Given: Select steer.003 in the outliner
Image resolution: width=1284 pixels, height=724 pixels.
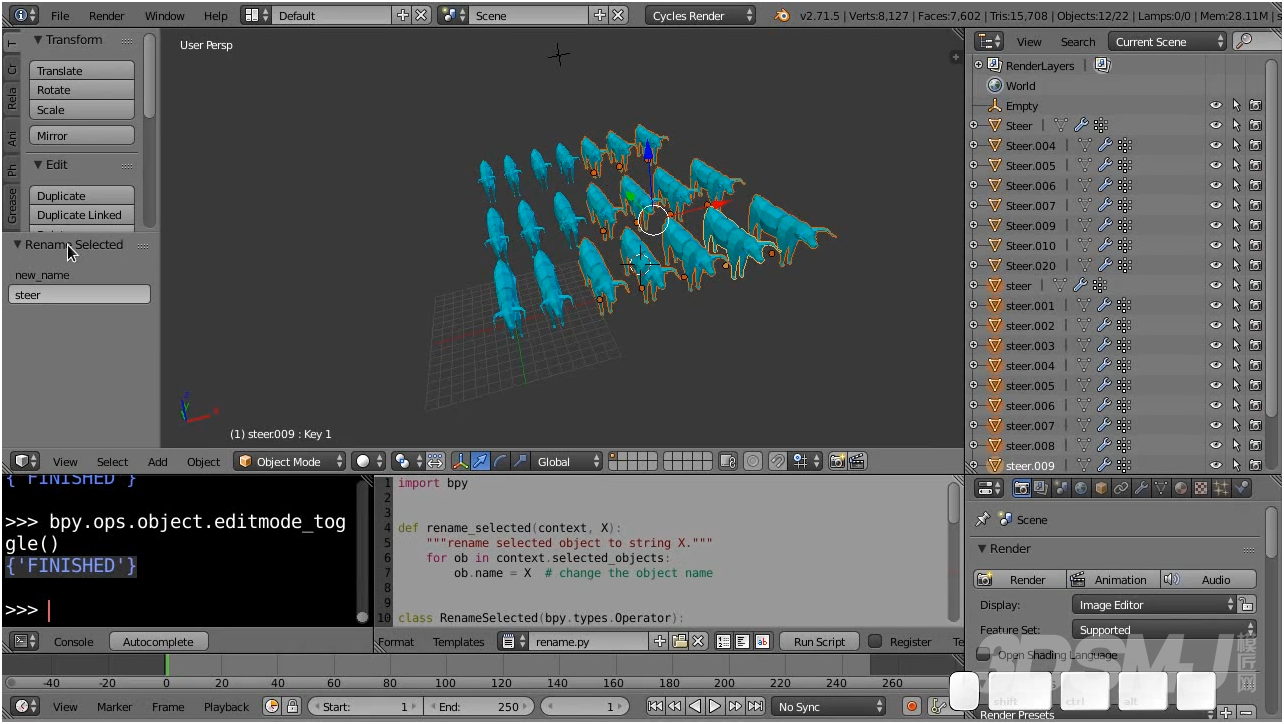Looking at the screenshot, I should click(x=1030, y=345).
